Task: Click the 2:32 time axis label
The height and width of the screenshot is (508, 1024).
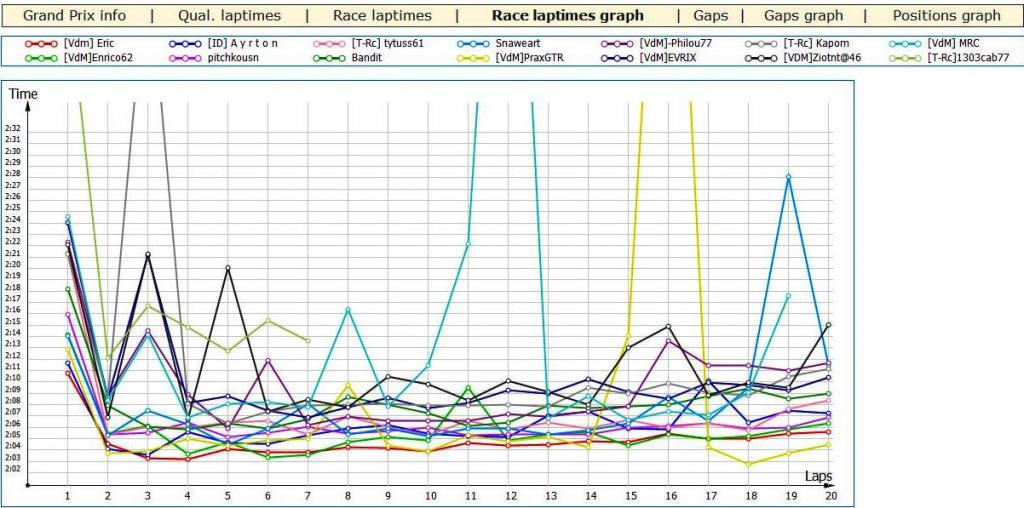Action: [14, 129]
